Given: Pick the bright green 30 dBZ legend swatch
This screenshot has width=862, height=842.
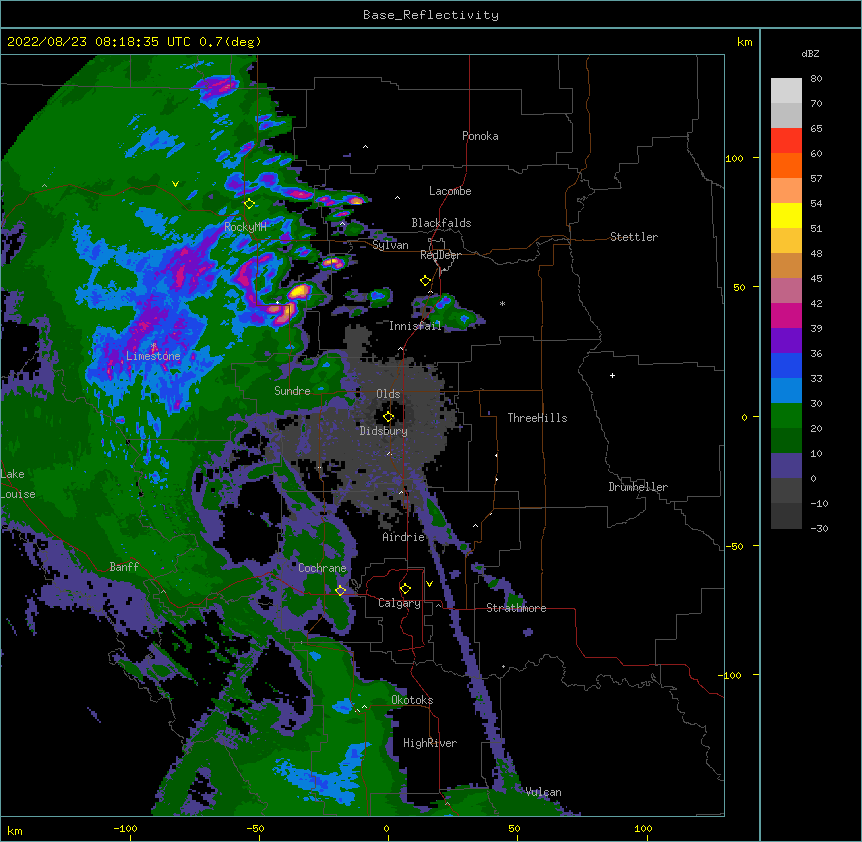Looking at the screenshot, I should click(x=786, y=416).
